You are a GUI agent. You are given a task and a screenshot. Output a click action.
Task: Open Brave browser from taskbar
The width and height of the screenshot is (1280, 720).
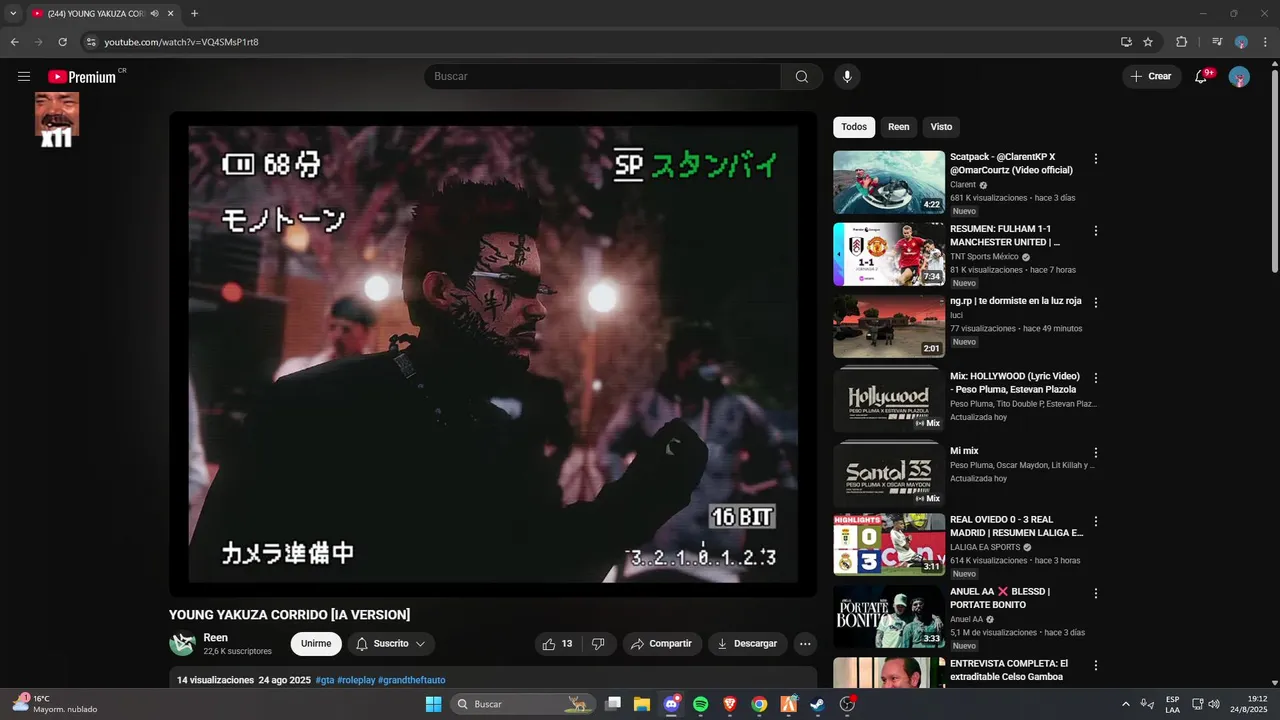click(x=729, y=704)
